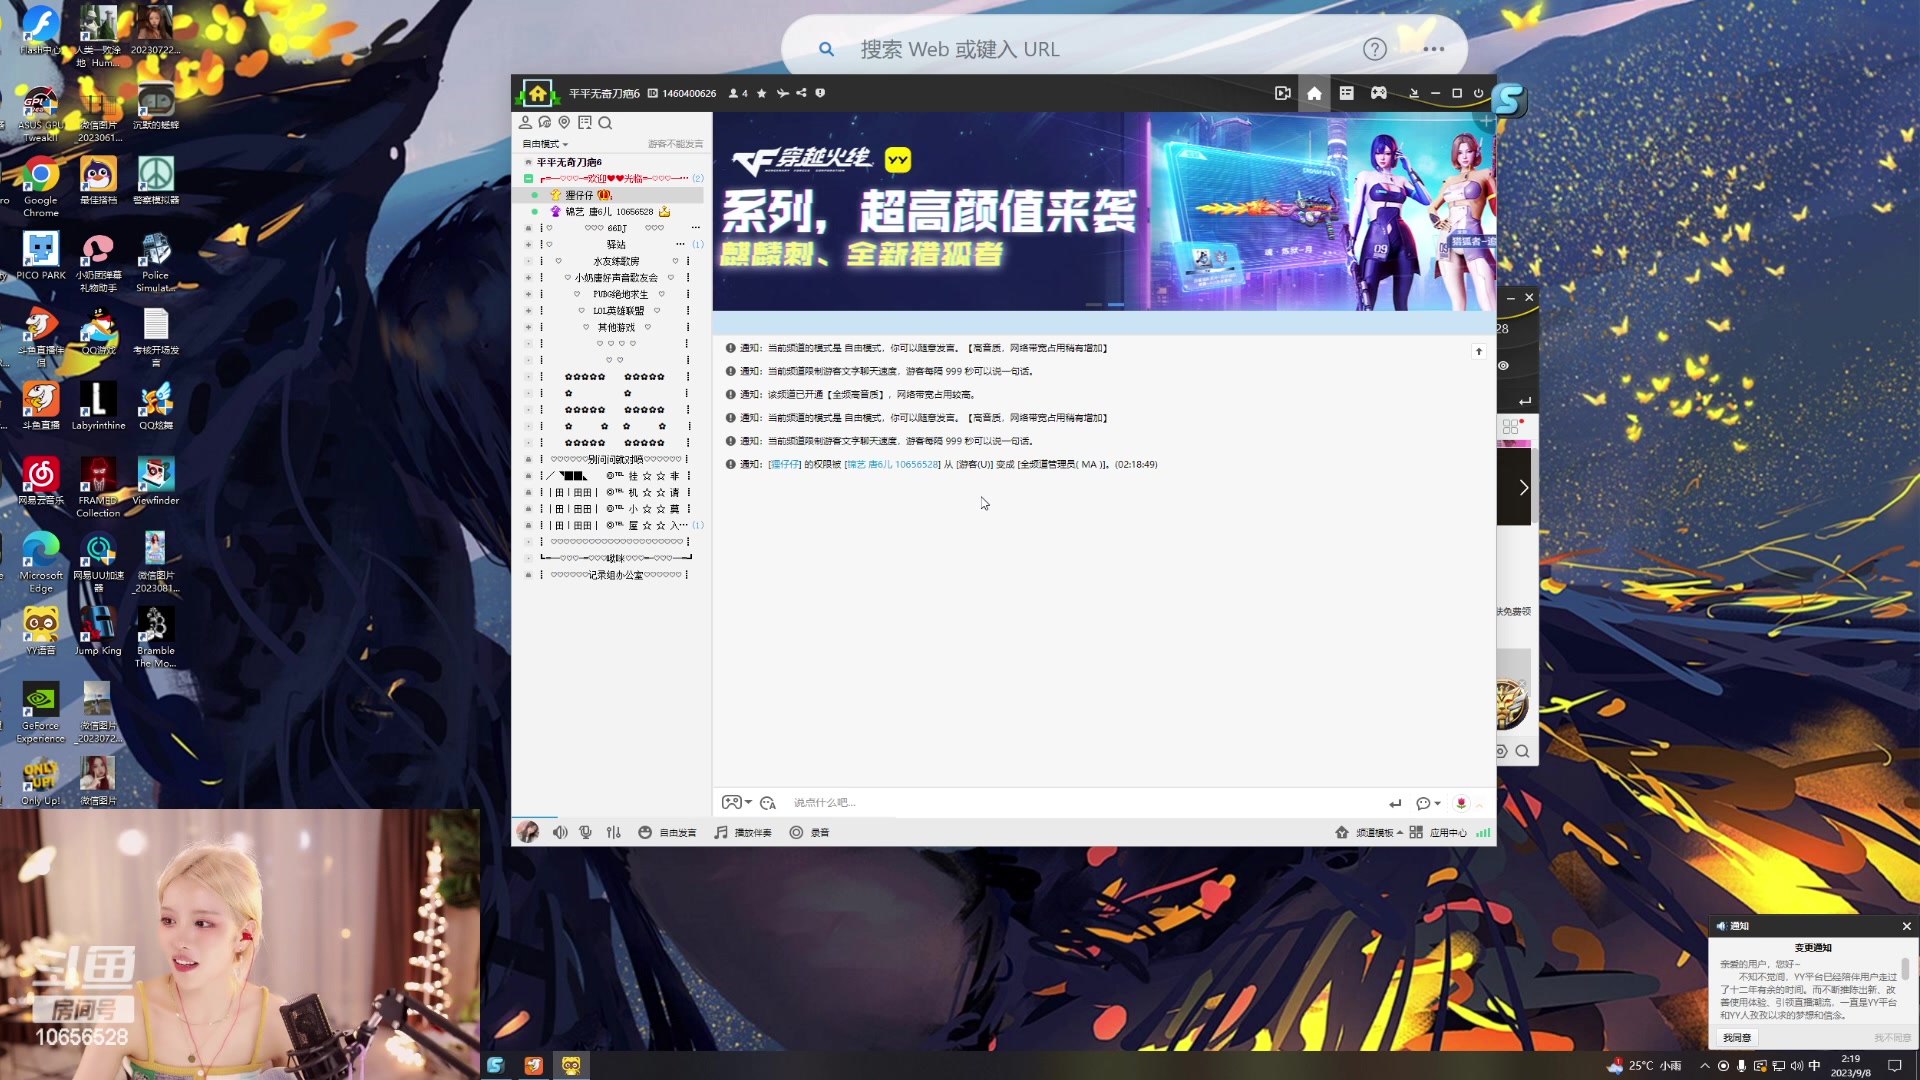This screenshot has height=1080, width=1920.
Task: Open the Google Chrome desktop icon
Action: pos(41,186)
